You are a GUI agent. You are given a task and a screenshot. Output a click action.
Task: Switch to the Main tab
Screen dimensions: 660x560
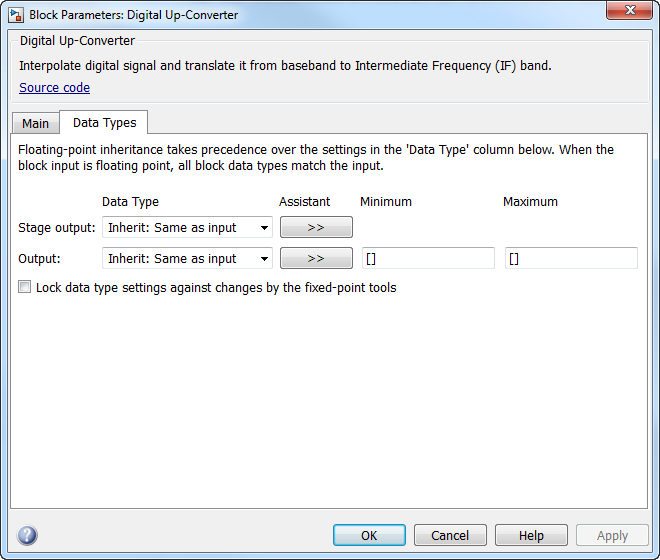tap(35, 123)
